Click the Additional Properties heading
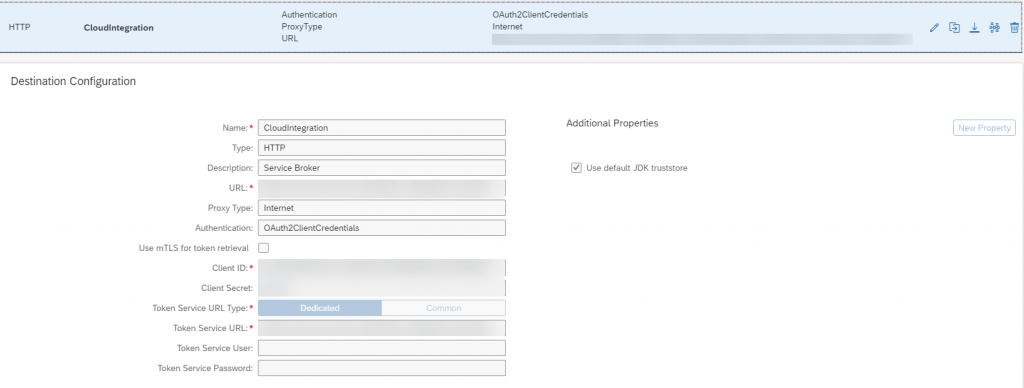 tap(612, 123)
